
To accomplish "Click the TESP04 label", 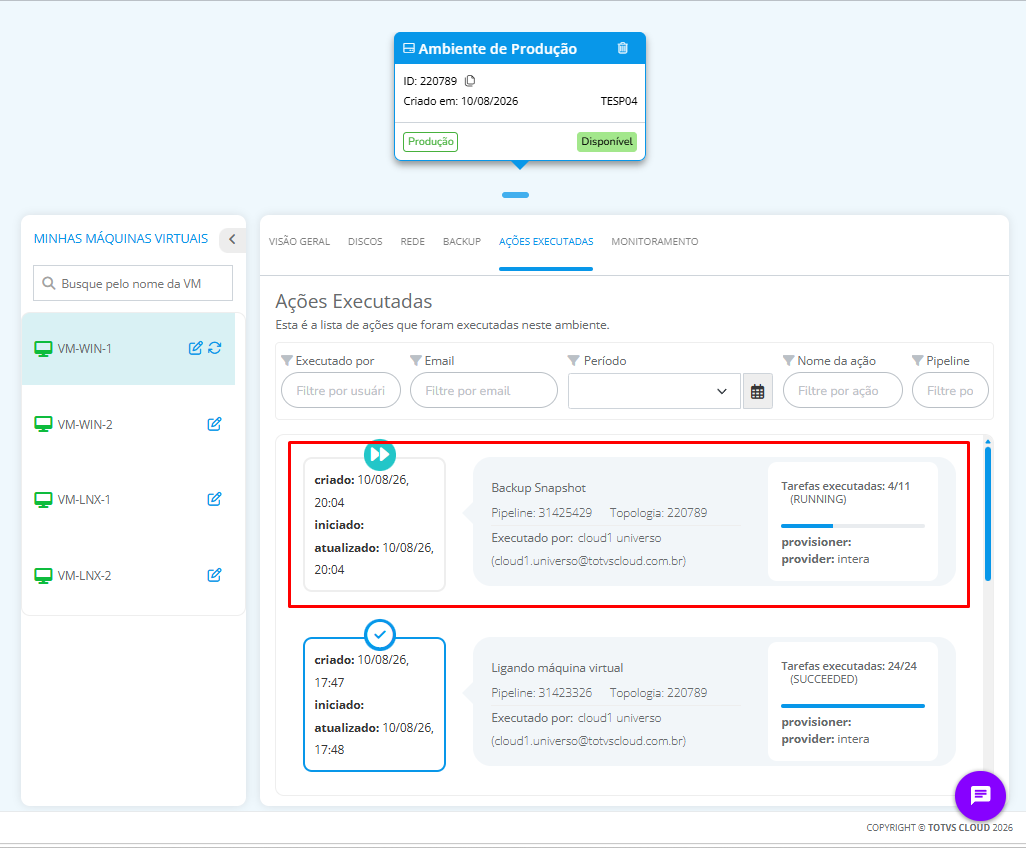I will [x=619, y=101].
